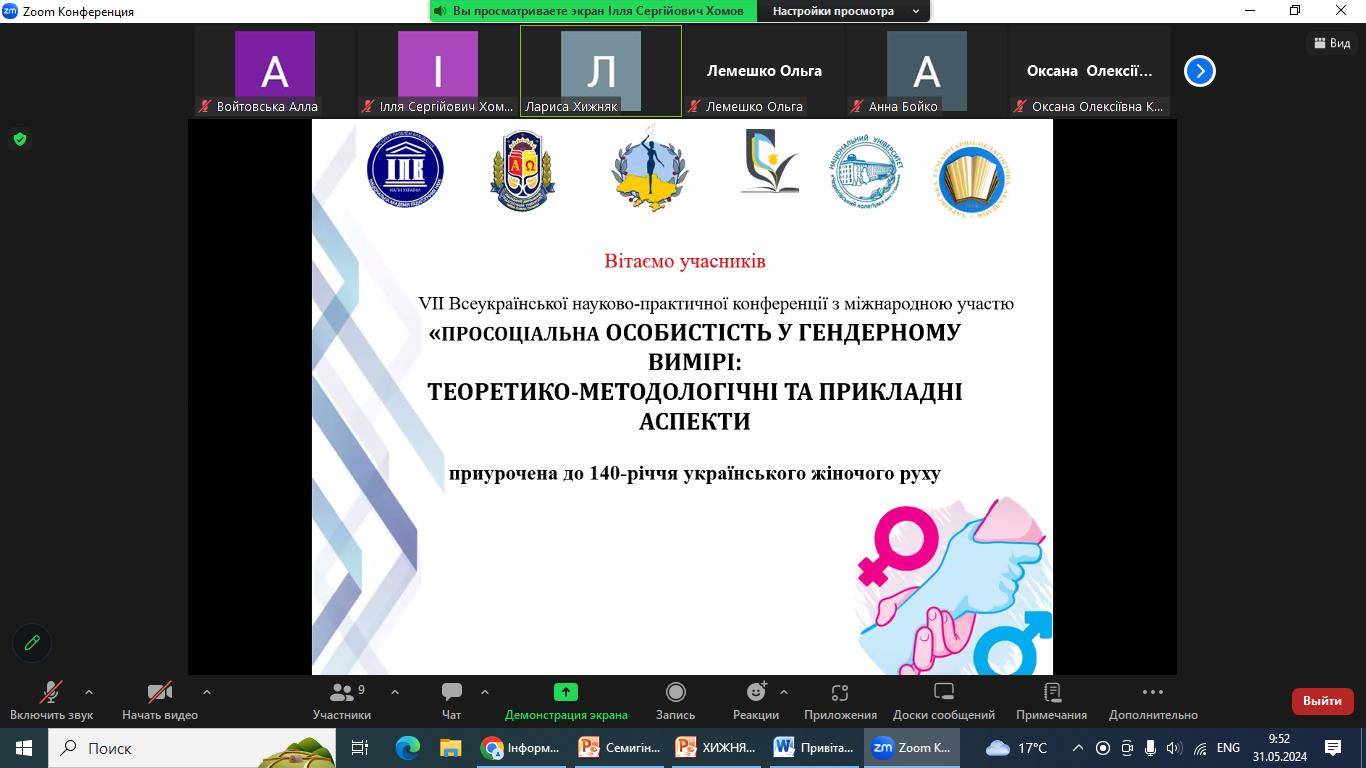The width and height of the screenshot is (1366, 768).
Task: Open tray microphone icon
Action: (x=1150, y=748)
